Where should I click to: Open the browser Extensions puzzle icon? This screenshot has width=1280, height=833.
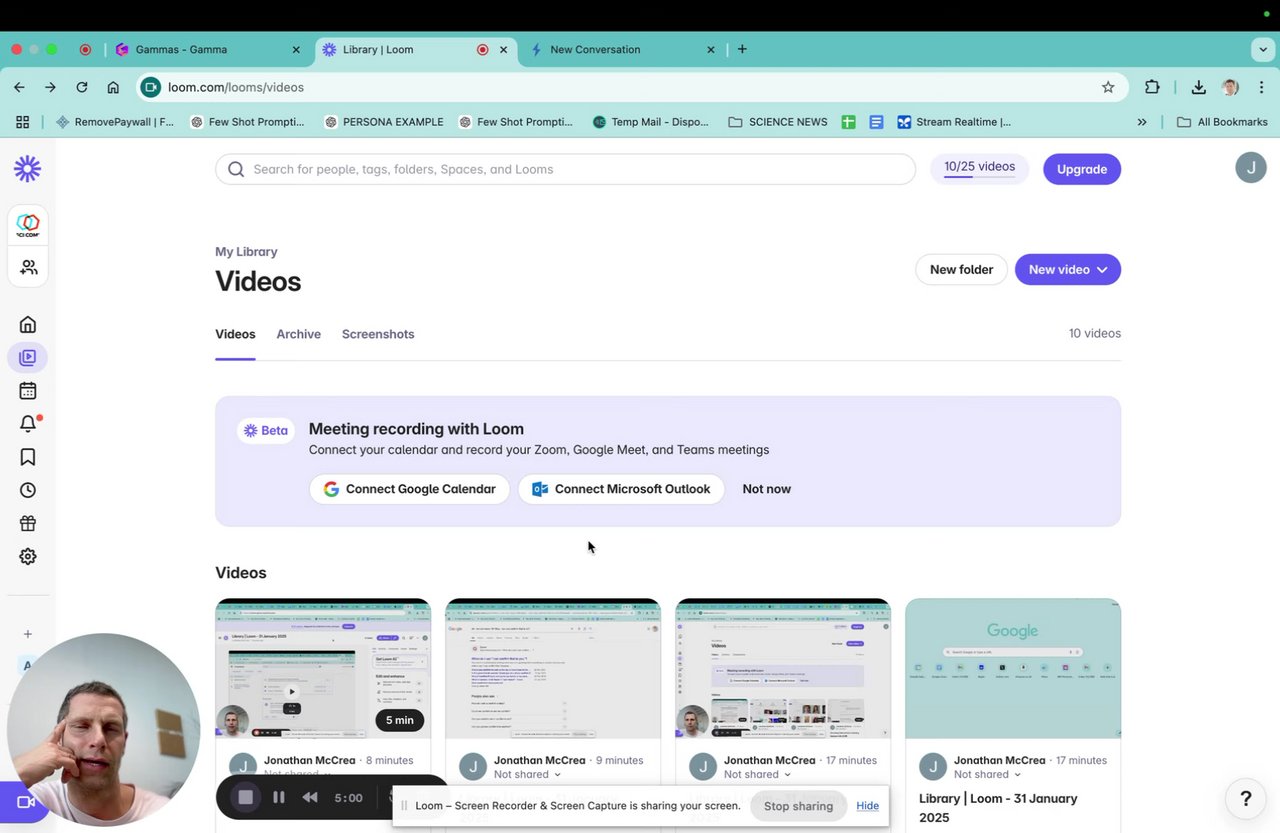tap(1152, 87)
